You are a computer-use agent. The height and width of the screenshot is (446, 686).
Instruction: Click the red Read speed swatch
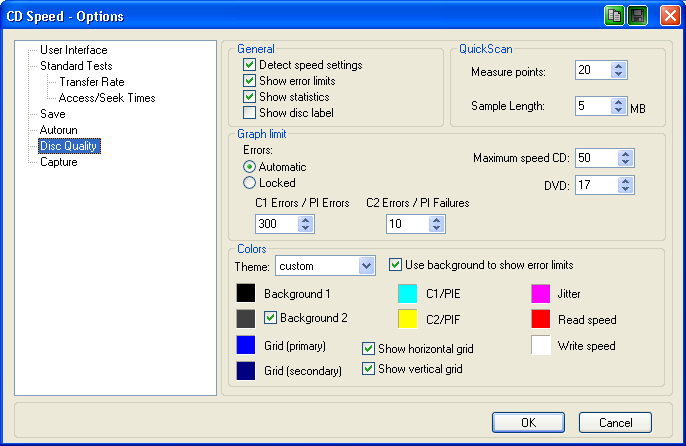tap(540, 320)
